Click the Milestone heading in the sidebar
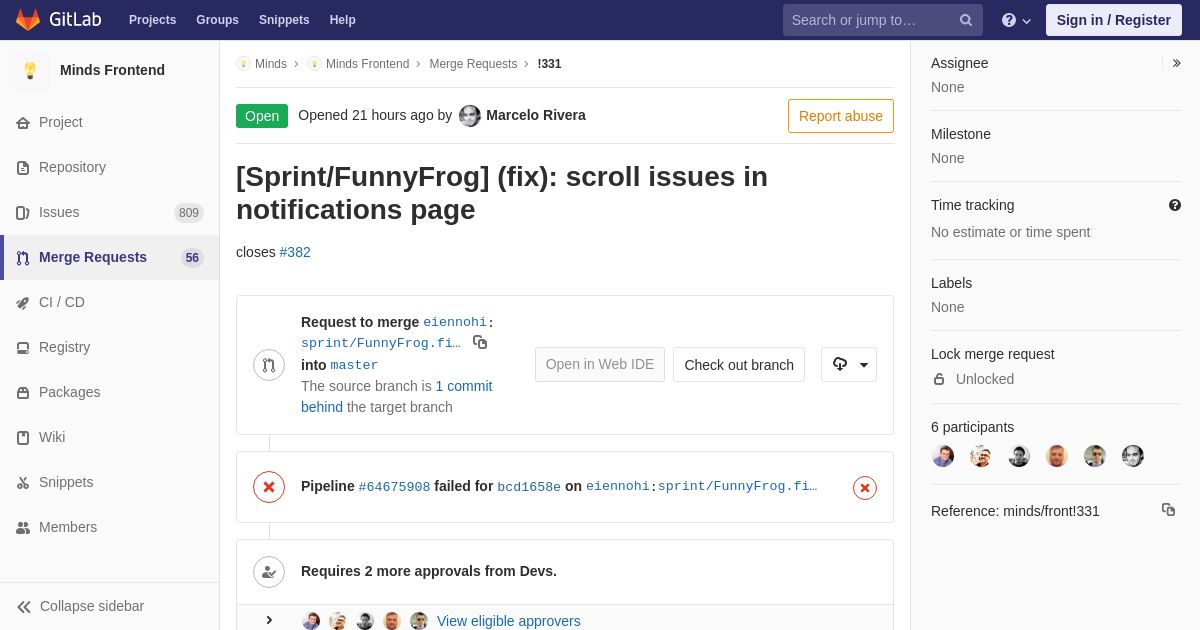Viewport: 1200px width, 630px height. (961, 134)
